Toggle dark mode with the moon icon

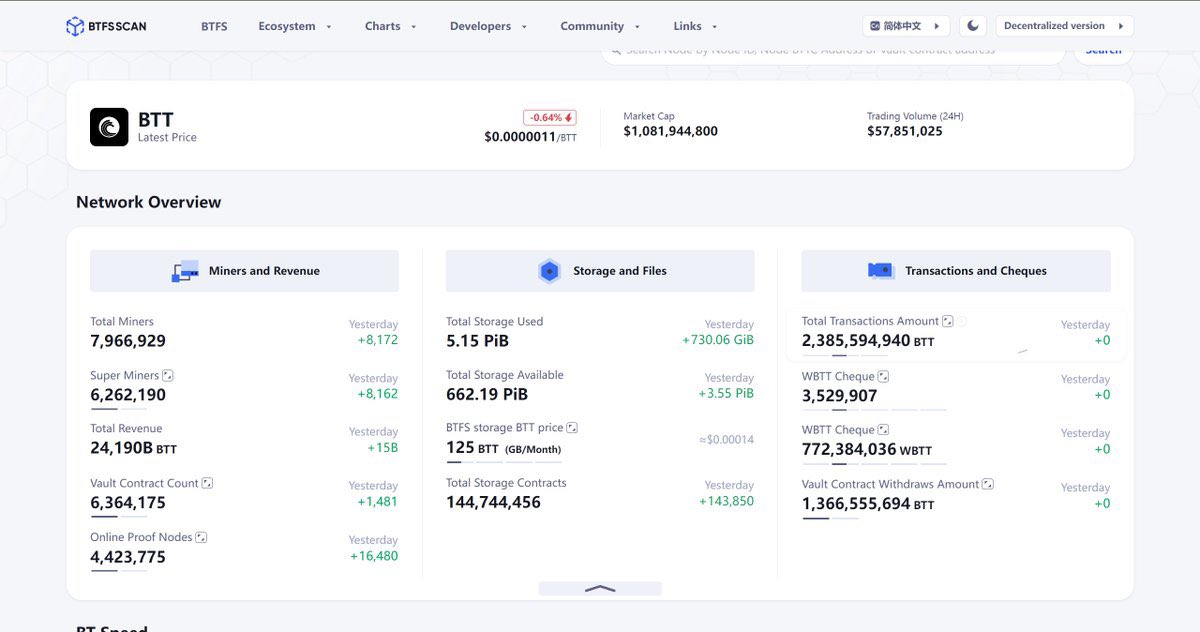pyautogui.click(x=972, y=25)
